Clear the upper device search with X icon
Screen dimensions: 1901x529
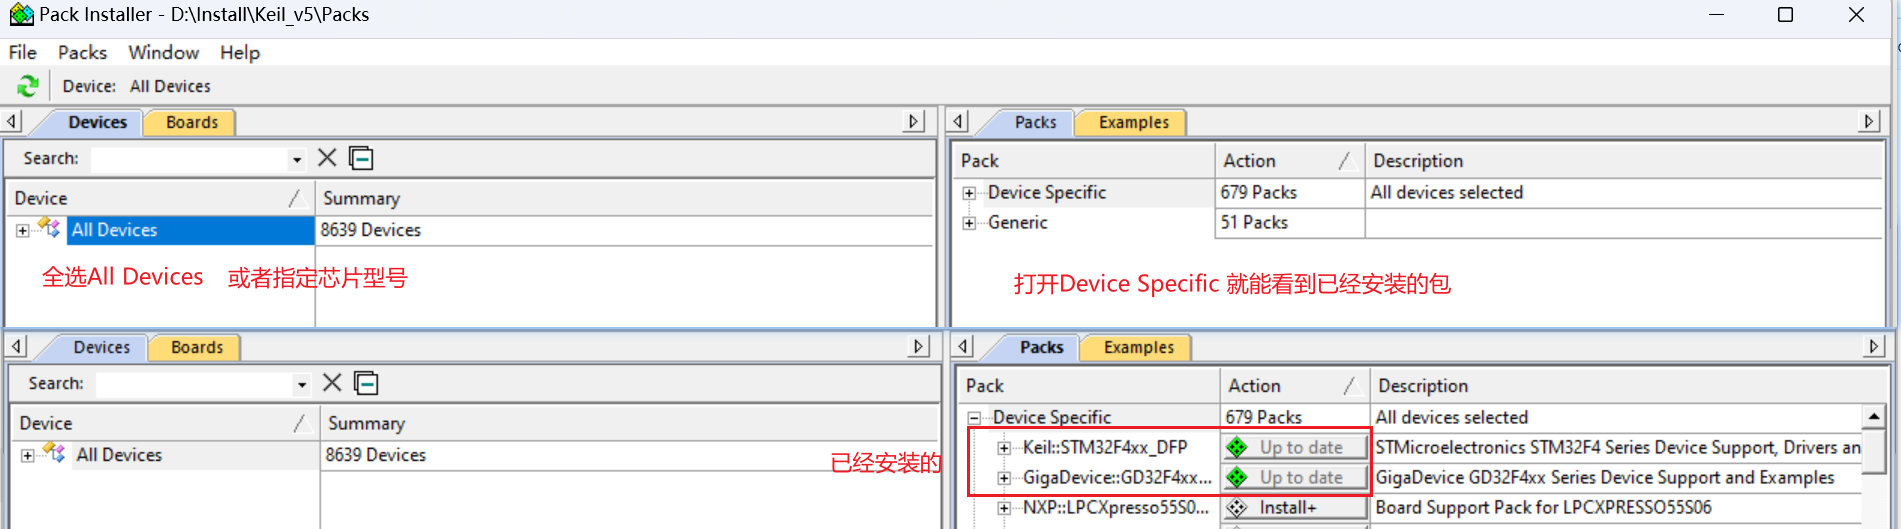(x=327, y=158)
